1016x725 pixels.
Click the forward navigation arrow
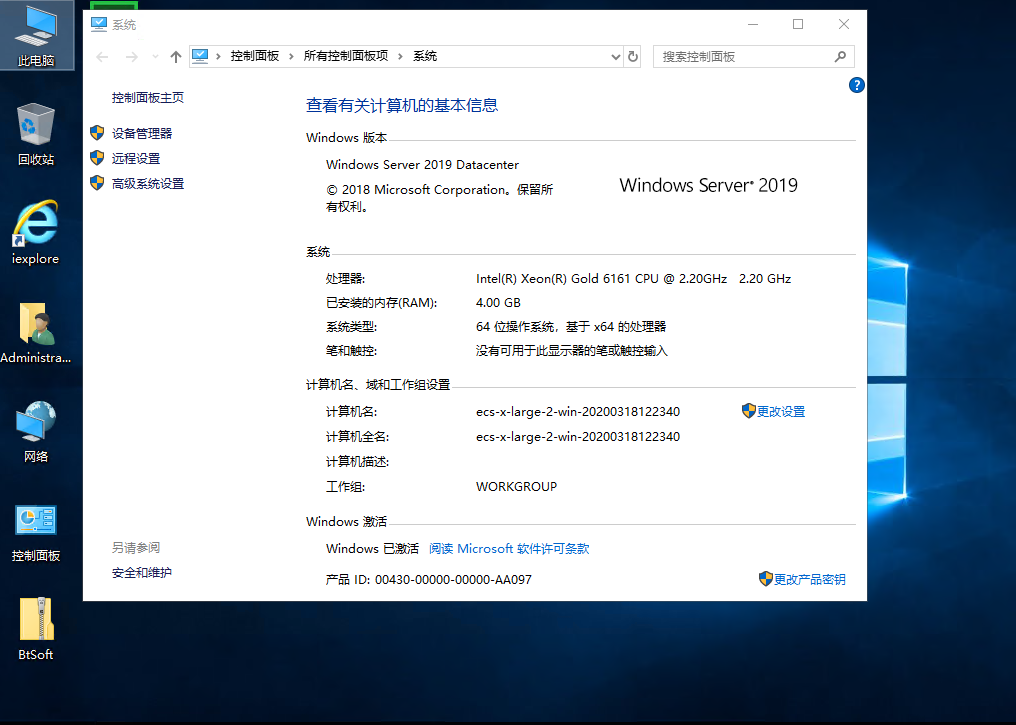(132, 57)
